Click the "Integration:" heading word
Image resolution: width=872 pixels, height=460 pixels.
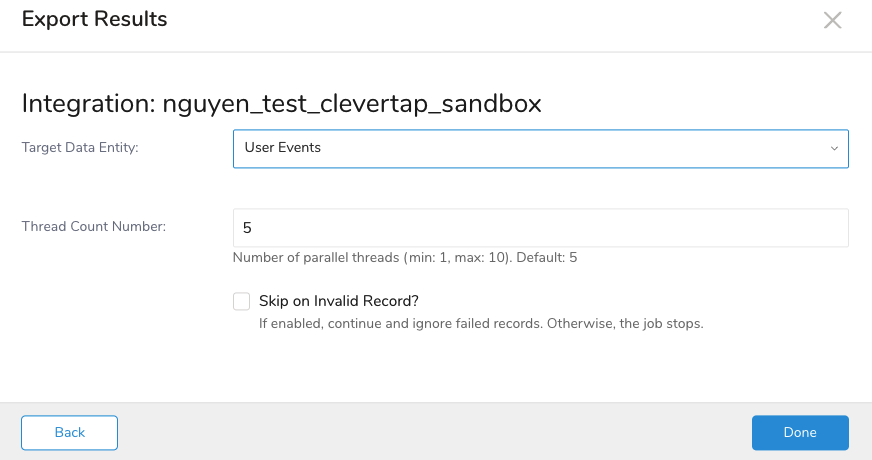pyautogui.click(x=88, y=104)
